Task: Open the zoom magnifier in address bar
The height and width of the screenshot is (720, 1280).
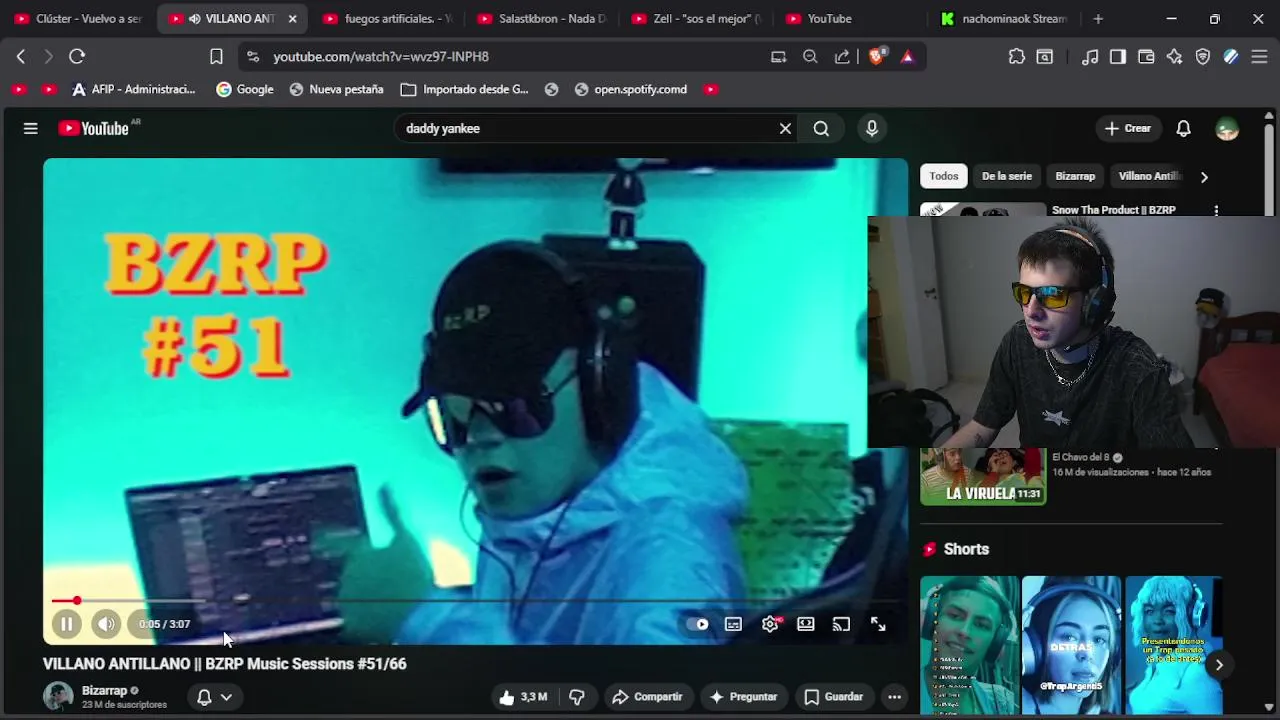Action: [810, 57]
